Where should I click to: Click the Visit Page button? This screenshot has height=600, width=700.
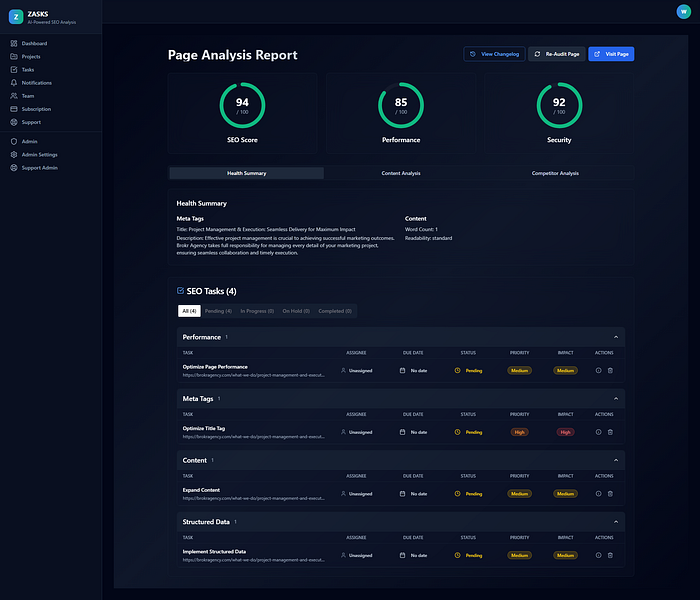click(x=611, y=54)
